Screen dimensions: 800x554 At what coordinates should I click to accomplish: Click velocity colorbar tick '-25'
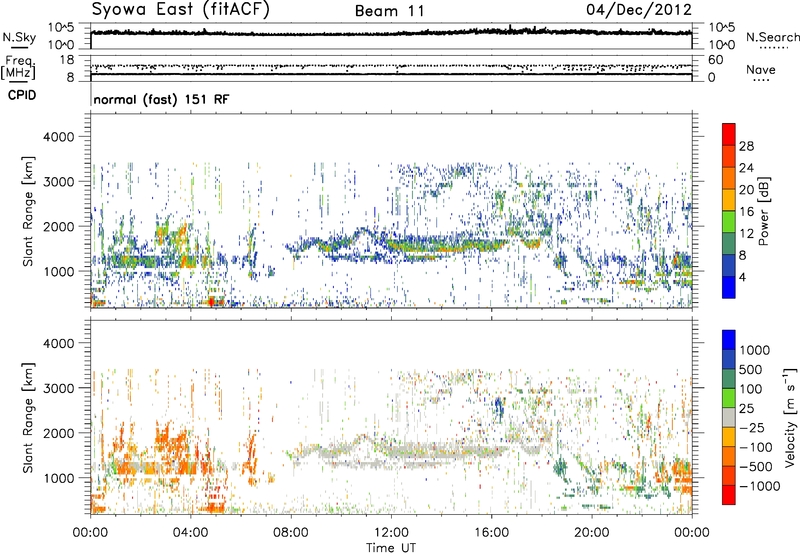tap(752, 427)
